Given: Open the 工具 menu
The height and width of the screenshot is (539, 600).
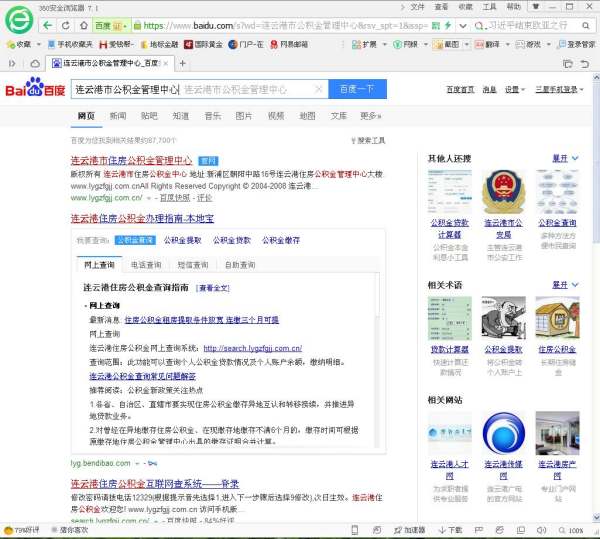Looking at the screenshot, I should (489, 7).
